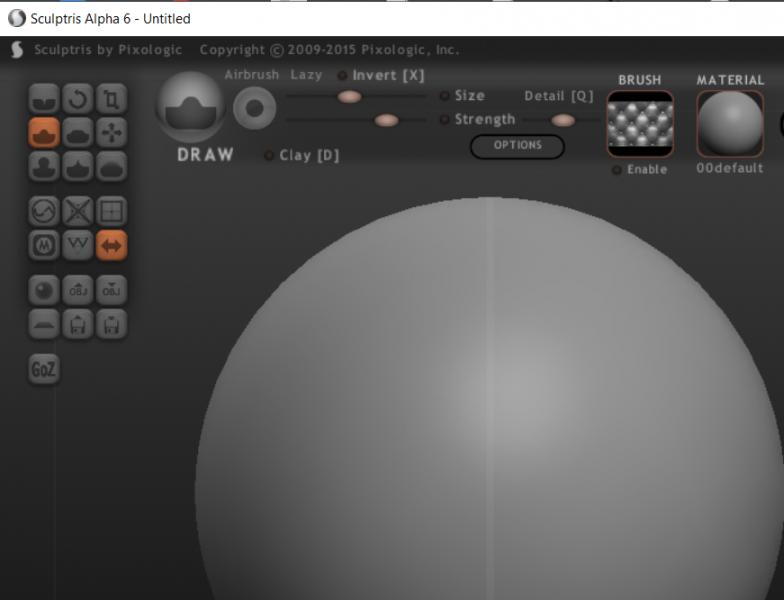Click the Strength slider handle
Image resolution: width=784 pixels, height=600 pixels.
click(386, 120)
